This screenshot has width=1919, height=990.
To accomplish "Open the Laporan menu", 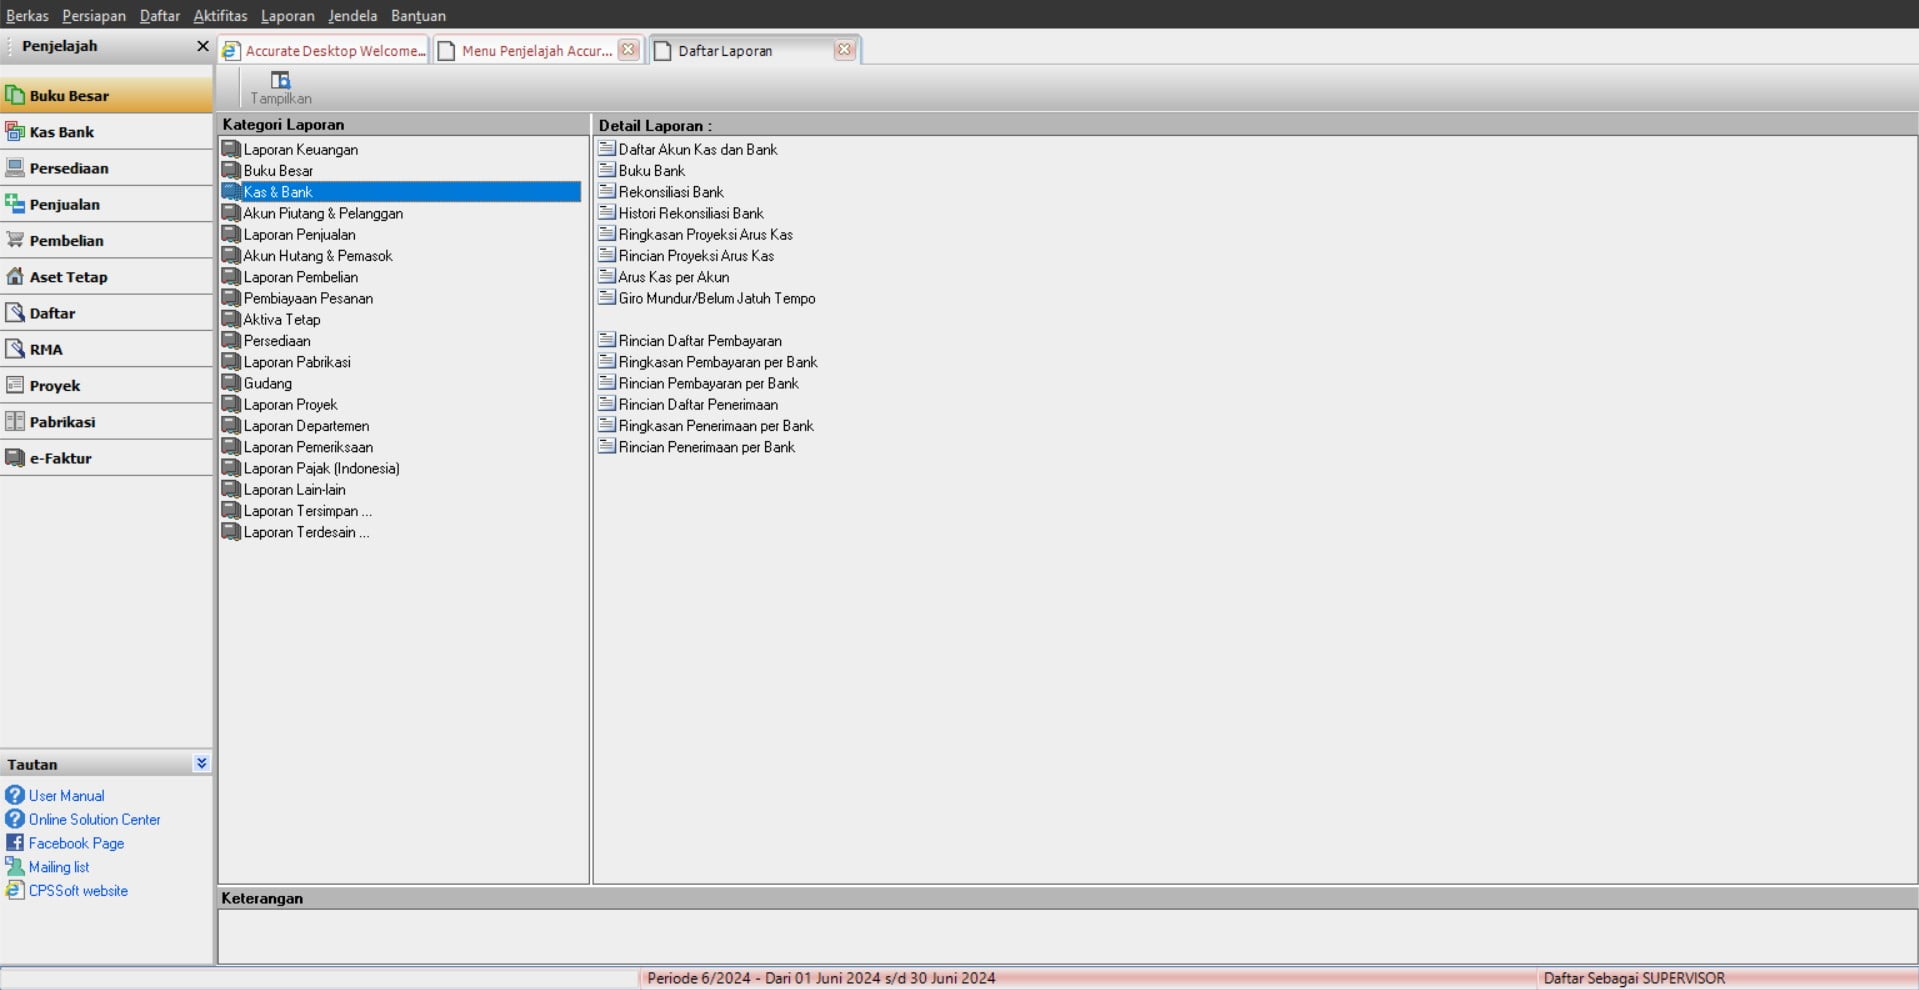I will pyautogui.click(x=287, y=16).
